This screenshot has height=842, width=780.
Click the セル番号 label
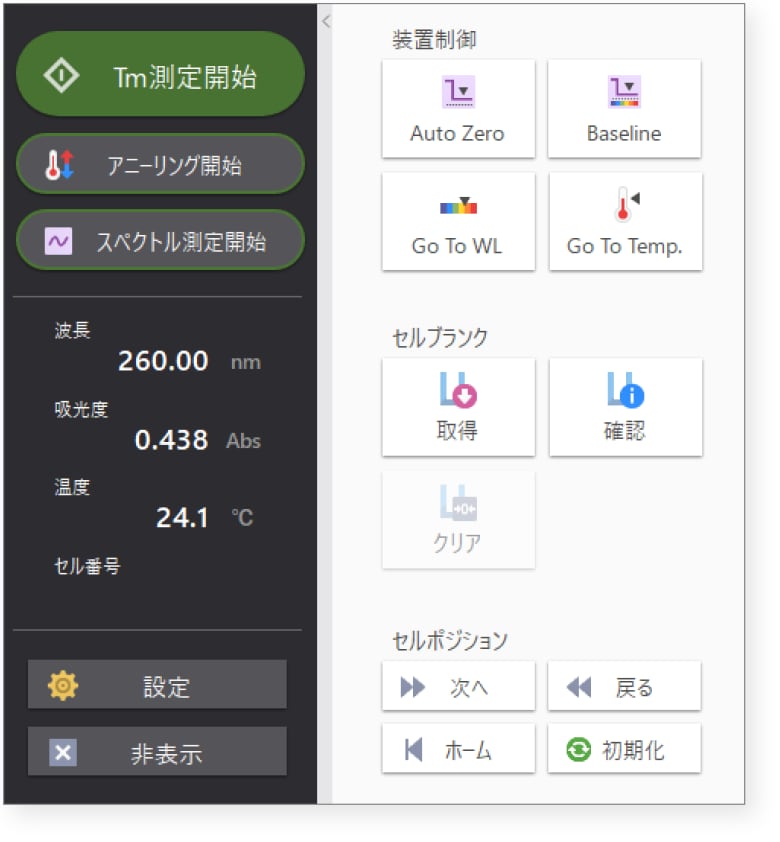point(87,566)
